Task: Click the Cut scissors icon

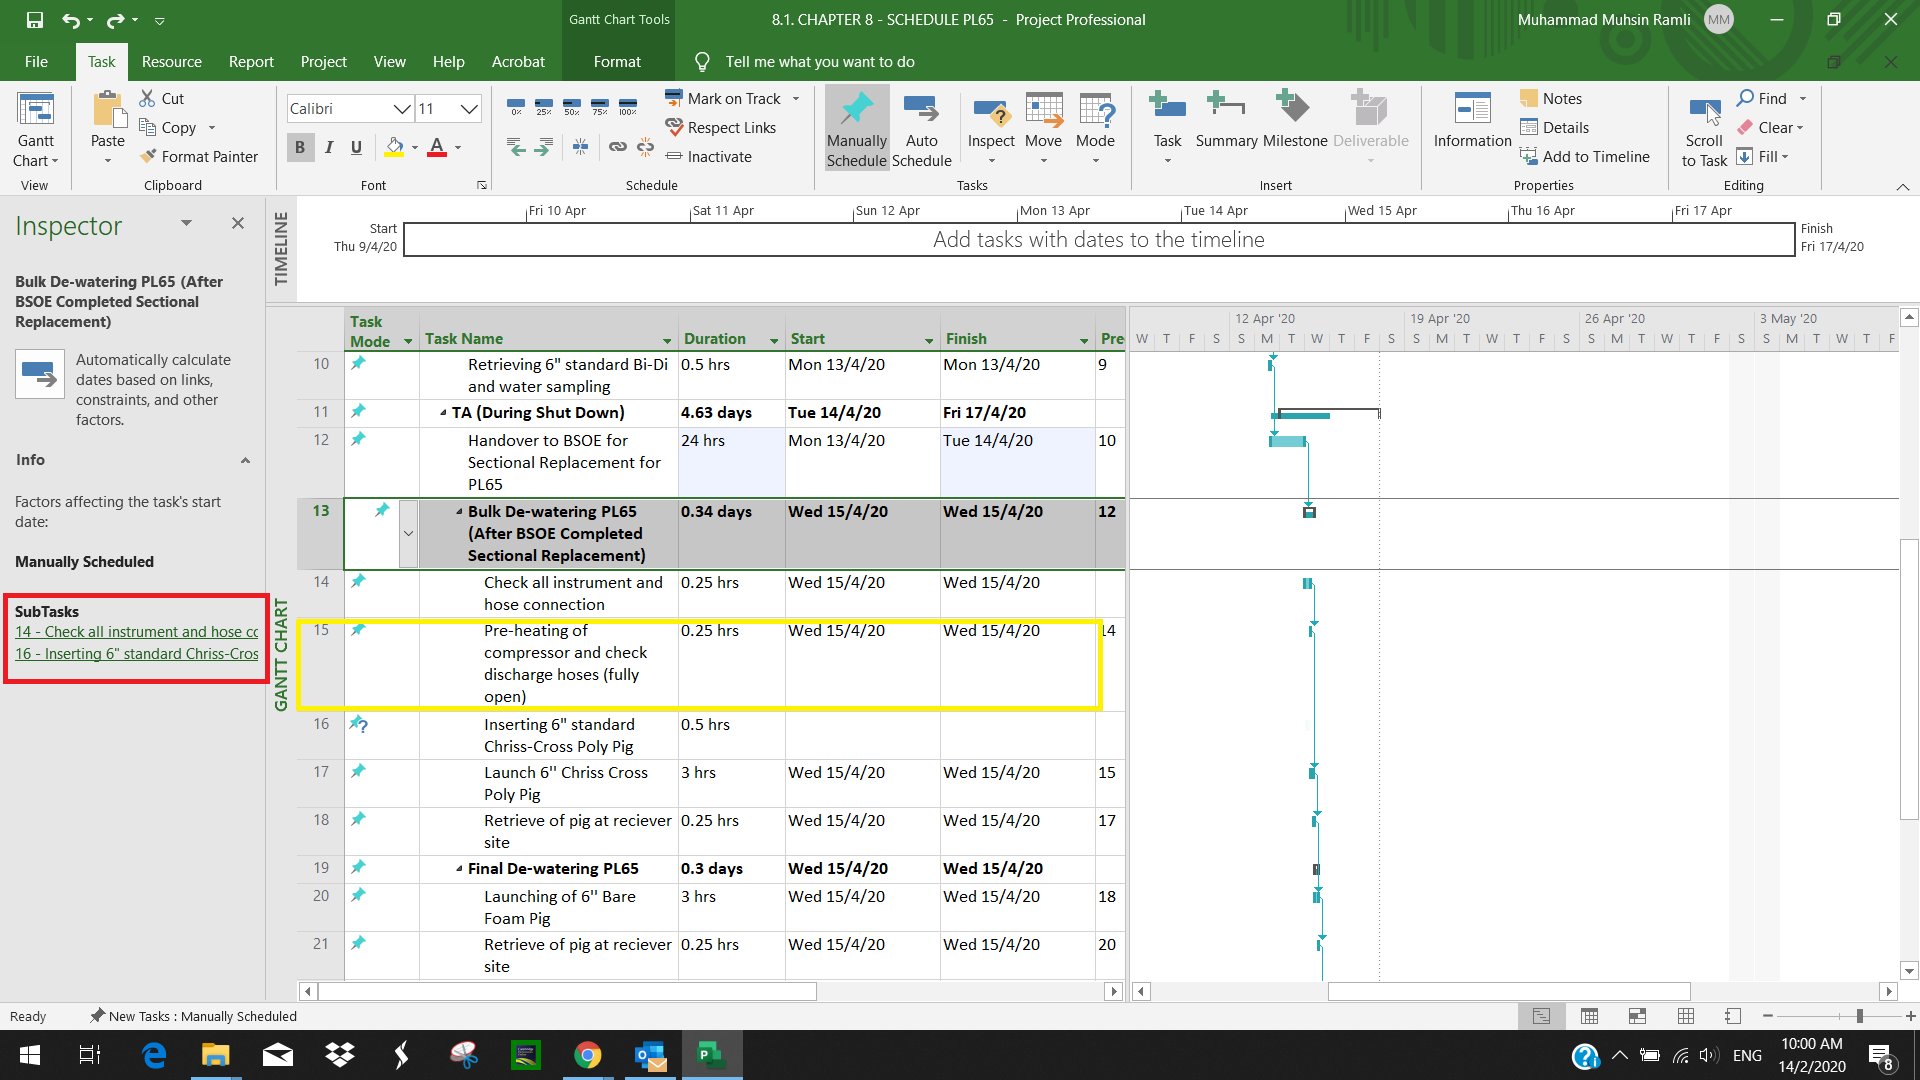Action: [147, 98]
